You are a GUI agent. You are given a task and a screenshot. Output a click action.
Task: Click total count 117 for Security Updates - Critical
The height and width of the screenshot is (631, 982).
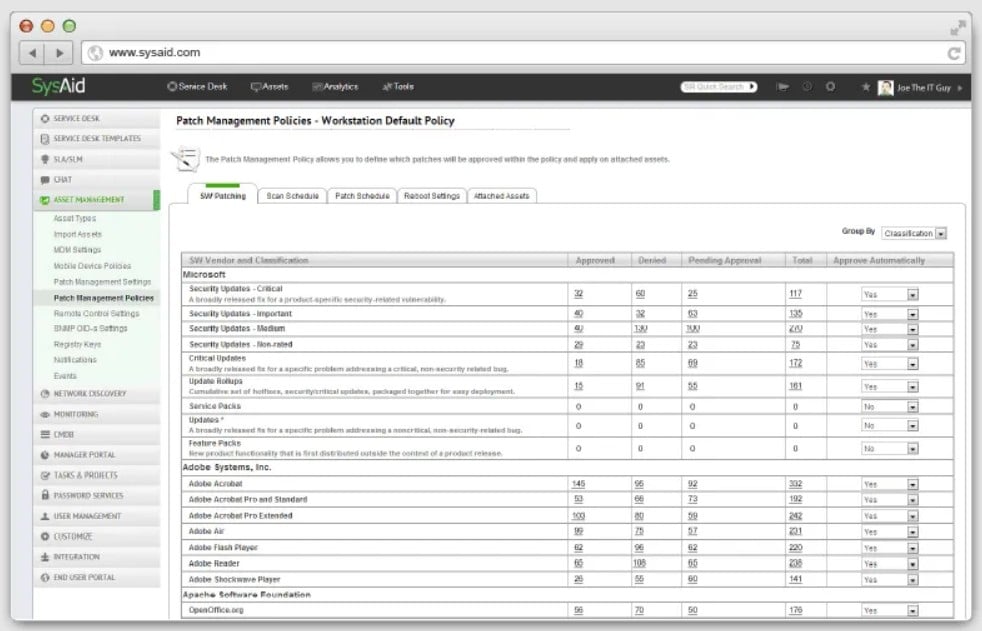(x=795, y=294)
